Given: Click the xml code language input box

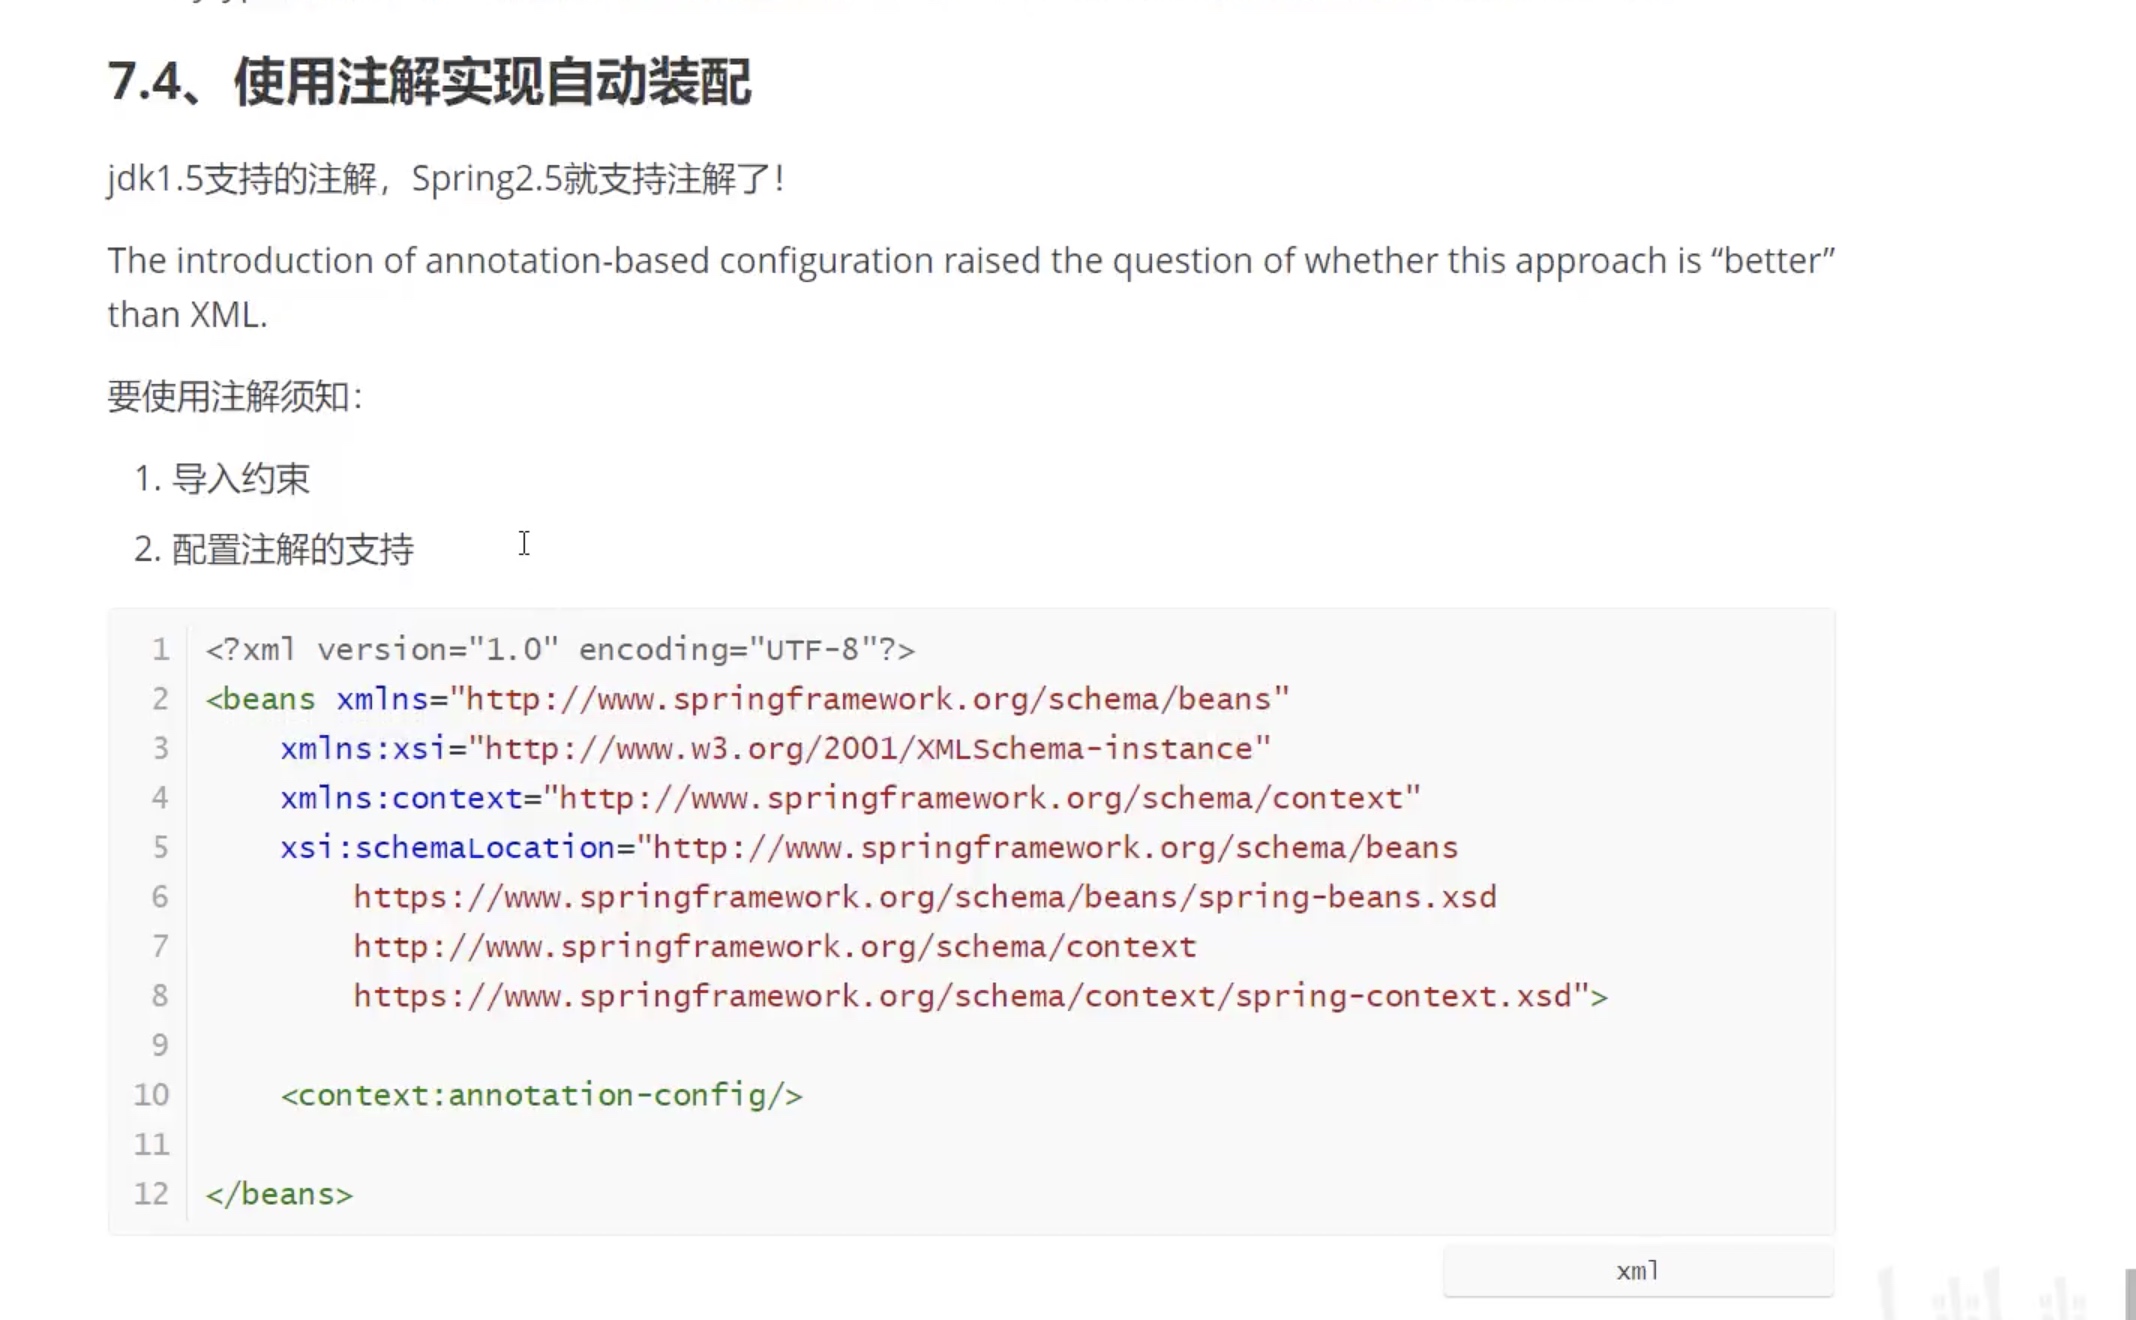Looking at the screenshot, I should coord(1637,1271).
